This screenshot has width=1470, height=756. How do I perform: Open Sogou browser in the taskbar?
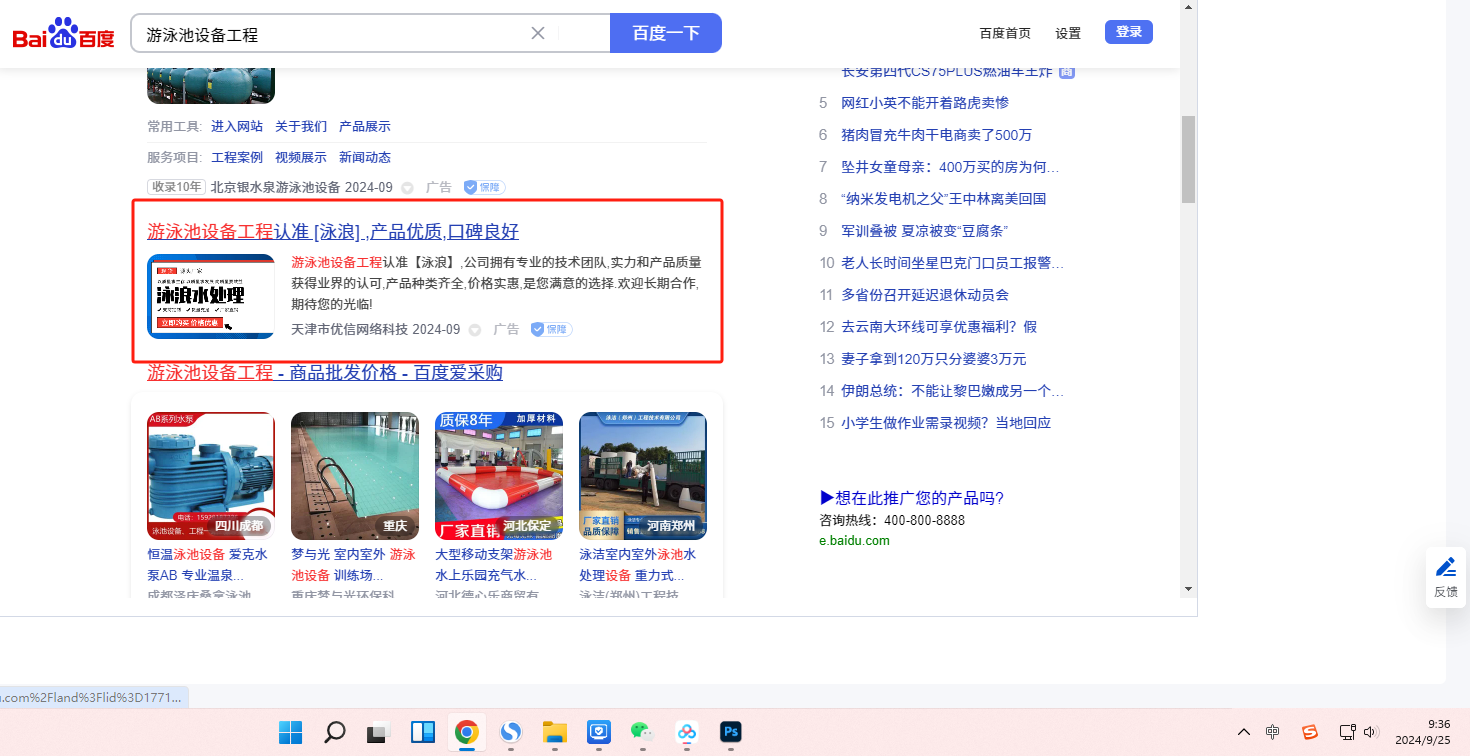[511, 732]
